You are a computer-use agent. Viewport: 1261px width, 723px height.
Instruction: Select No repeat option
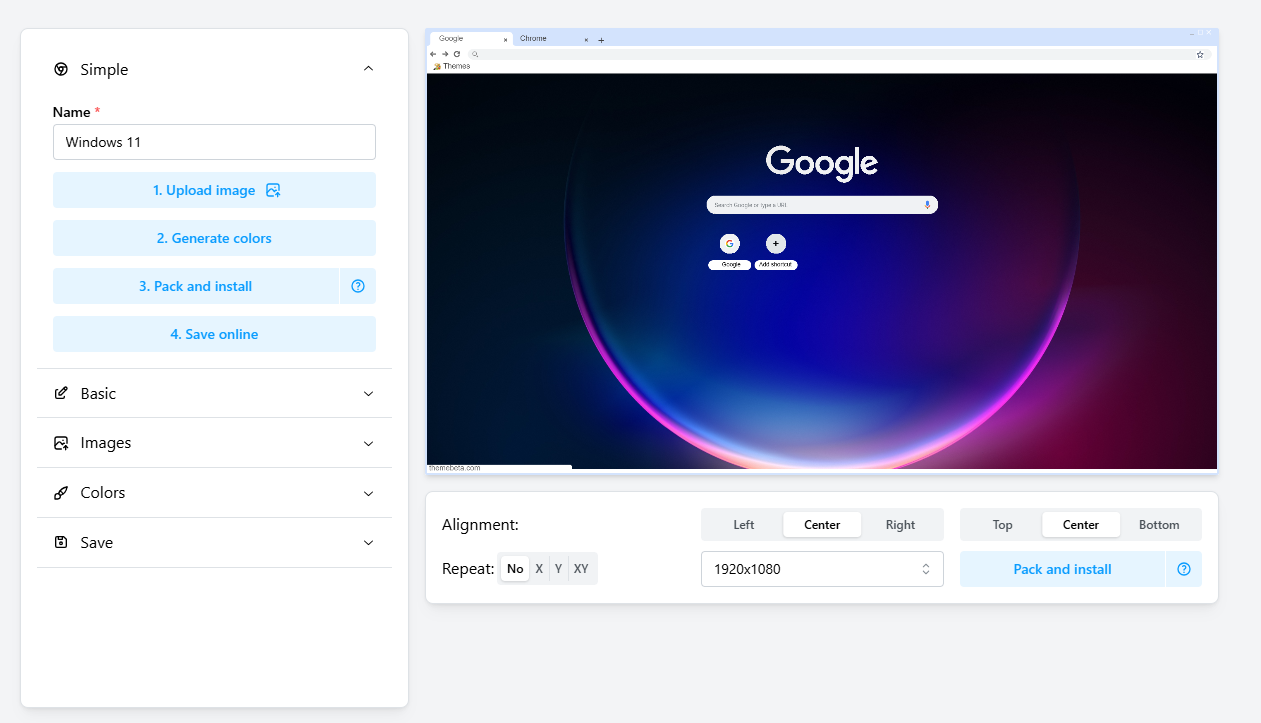515,569
